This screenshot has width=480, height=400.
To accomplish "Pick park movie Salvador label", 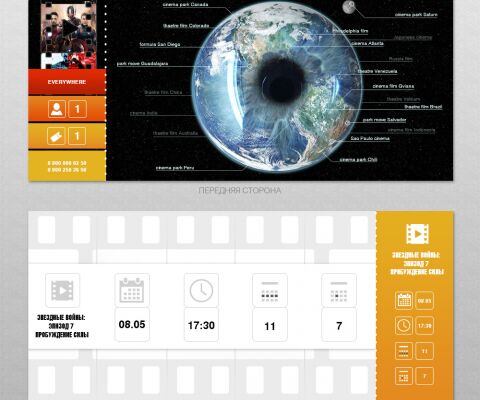I will click(x=384, y=120).
